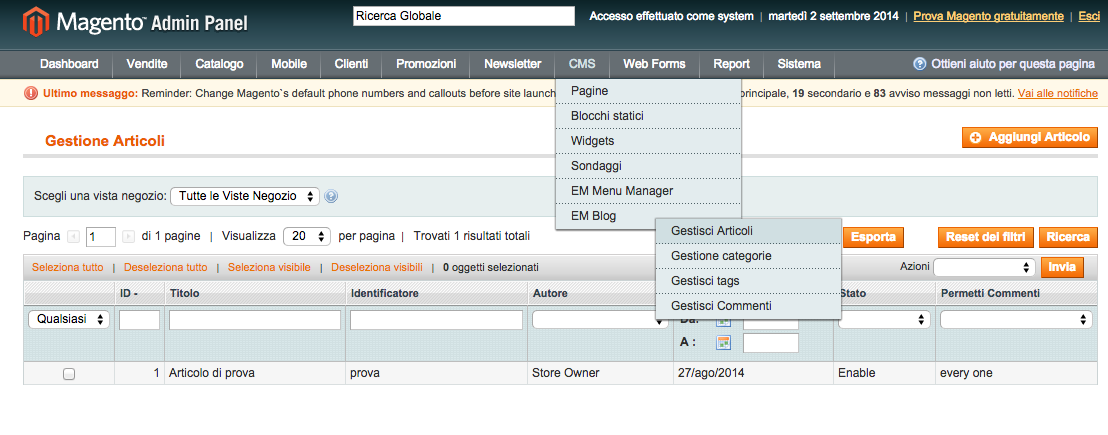This screenshot has height=435, width=1108.
Task: Click the Da date input field
Action: 770,323
